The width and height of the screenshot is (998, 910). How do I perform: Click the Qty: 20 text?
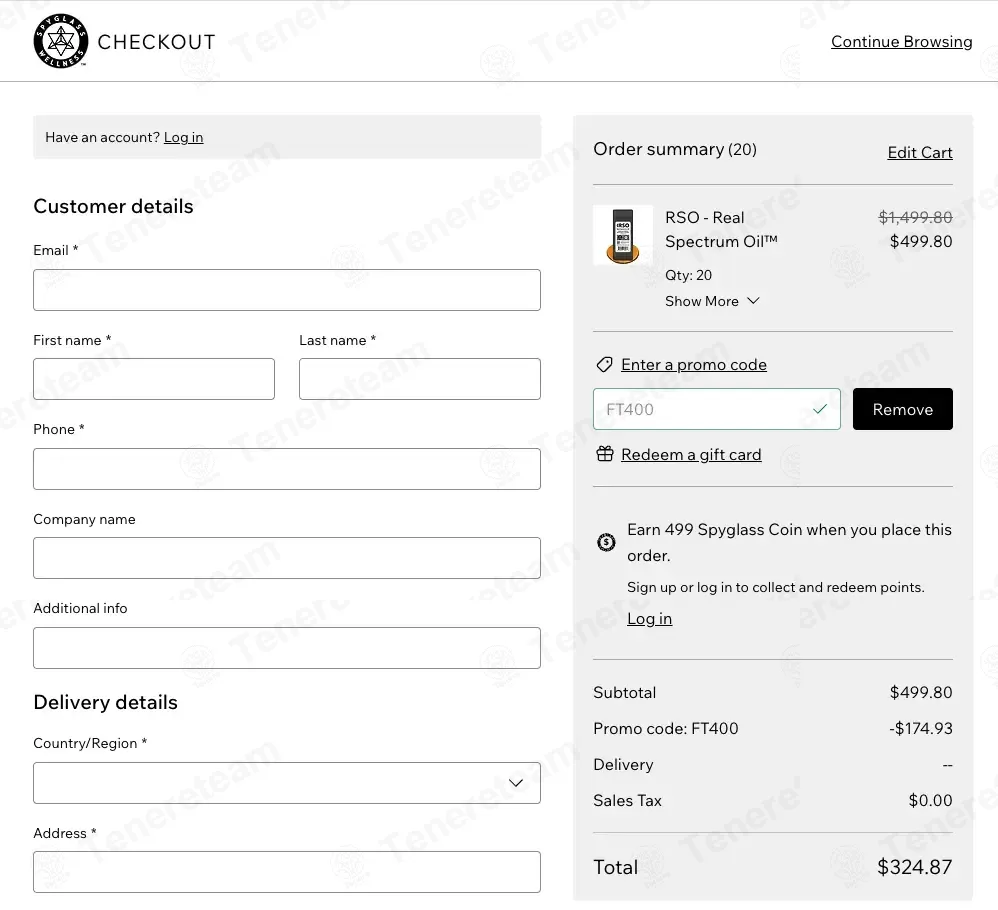pos(688,275)
